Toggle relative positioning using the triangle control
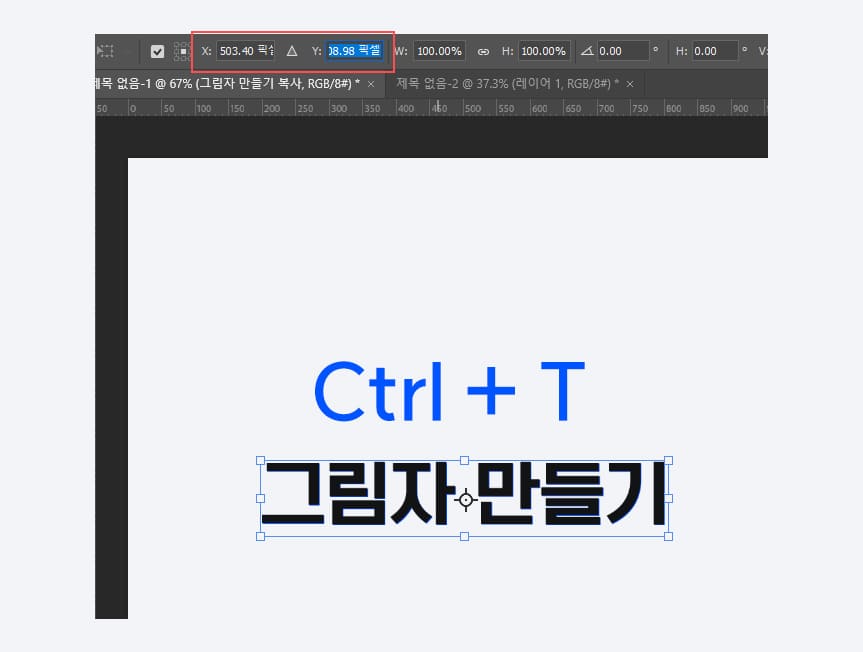 pos(291,51)
